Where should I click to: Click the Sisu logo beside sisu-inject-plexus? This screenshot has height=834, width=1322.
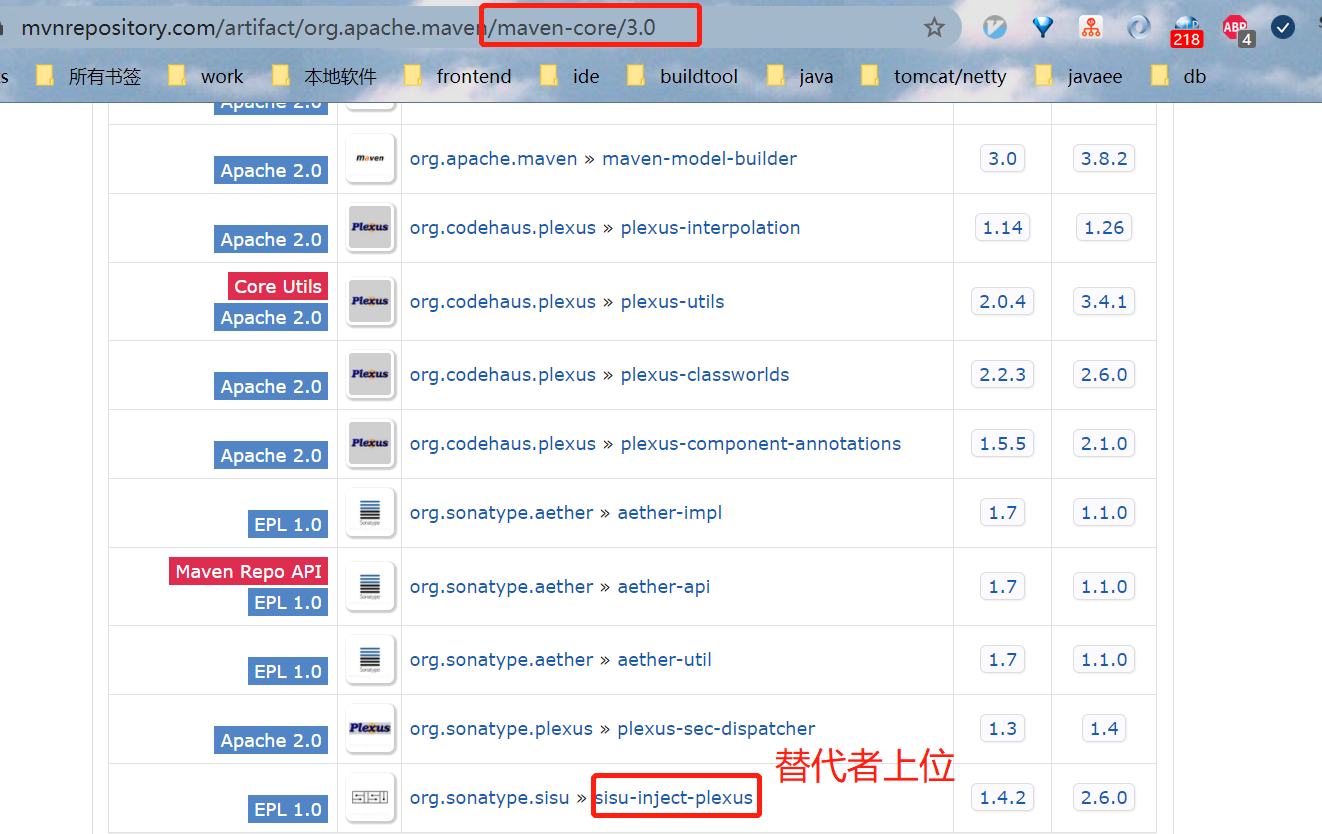[x=370, y=797]
